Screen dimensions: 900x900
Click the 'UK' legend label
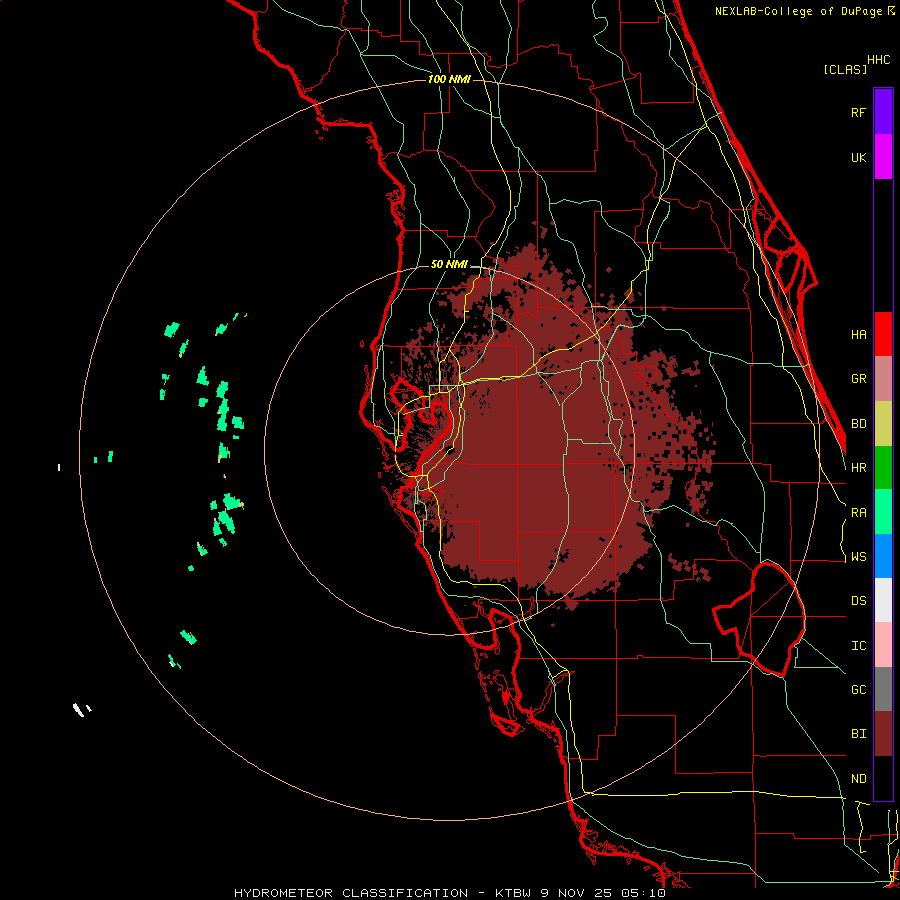[859, 157]
